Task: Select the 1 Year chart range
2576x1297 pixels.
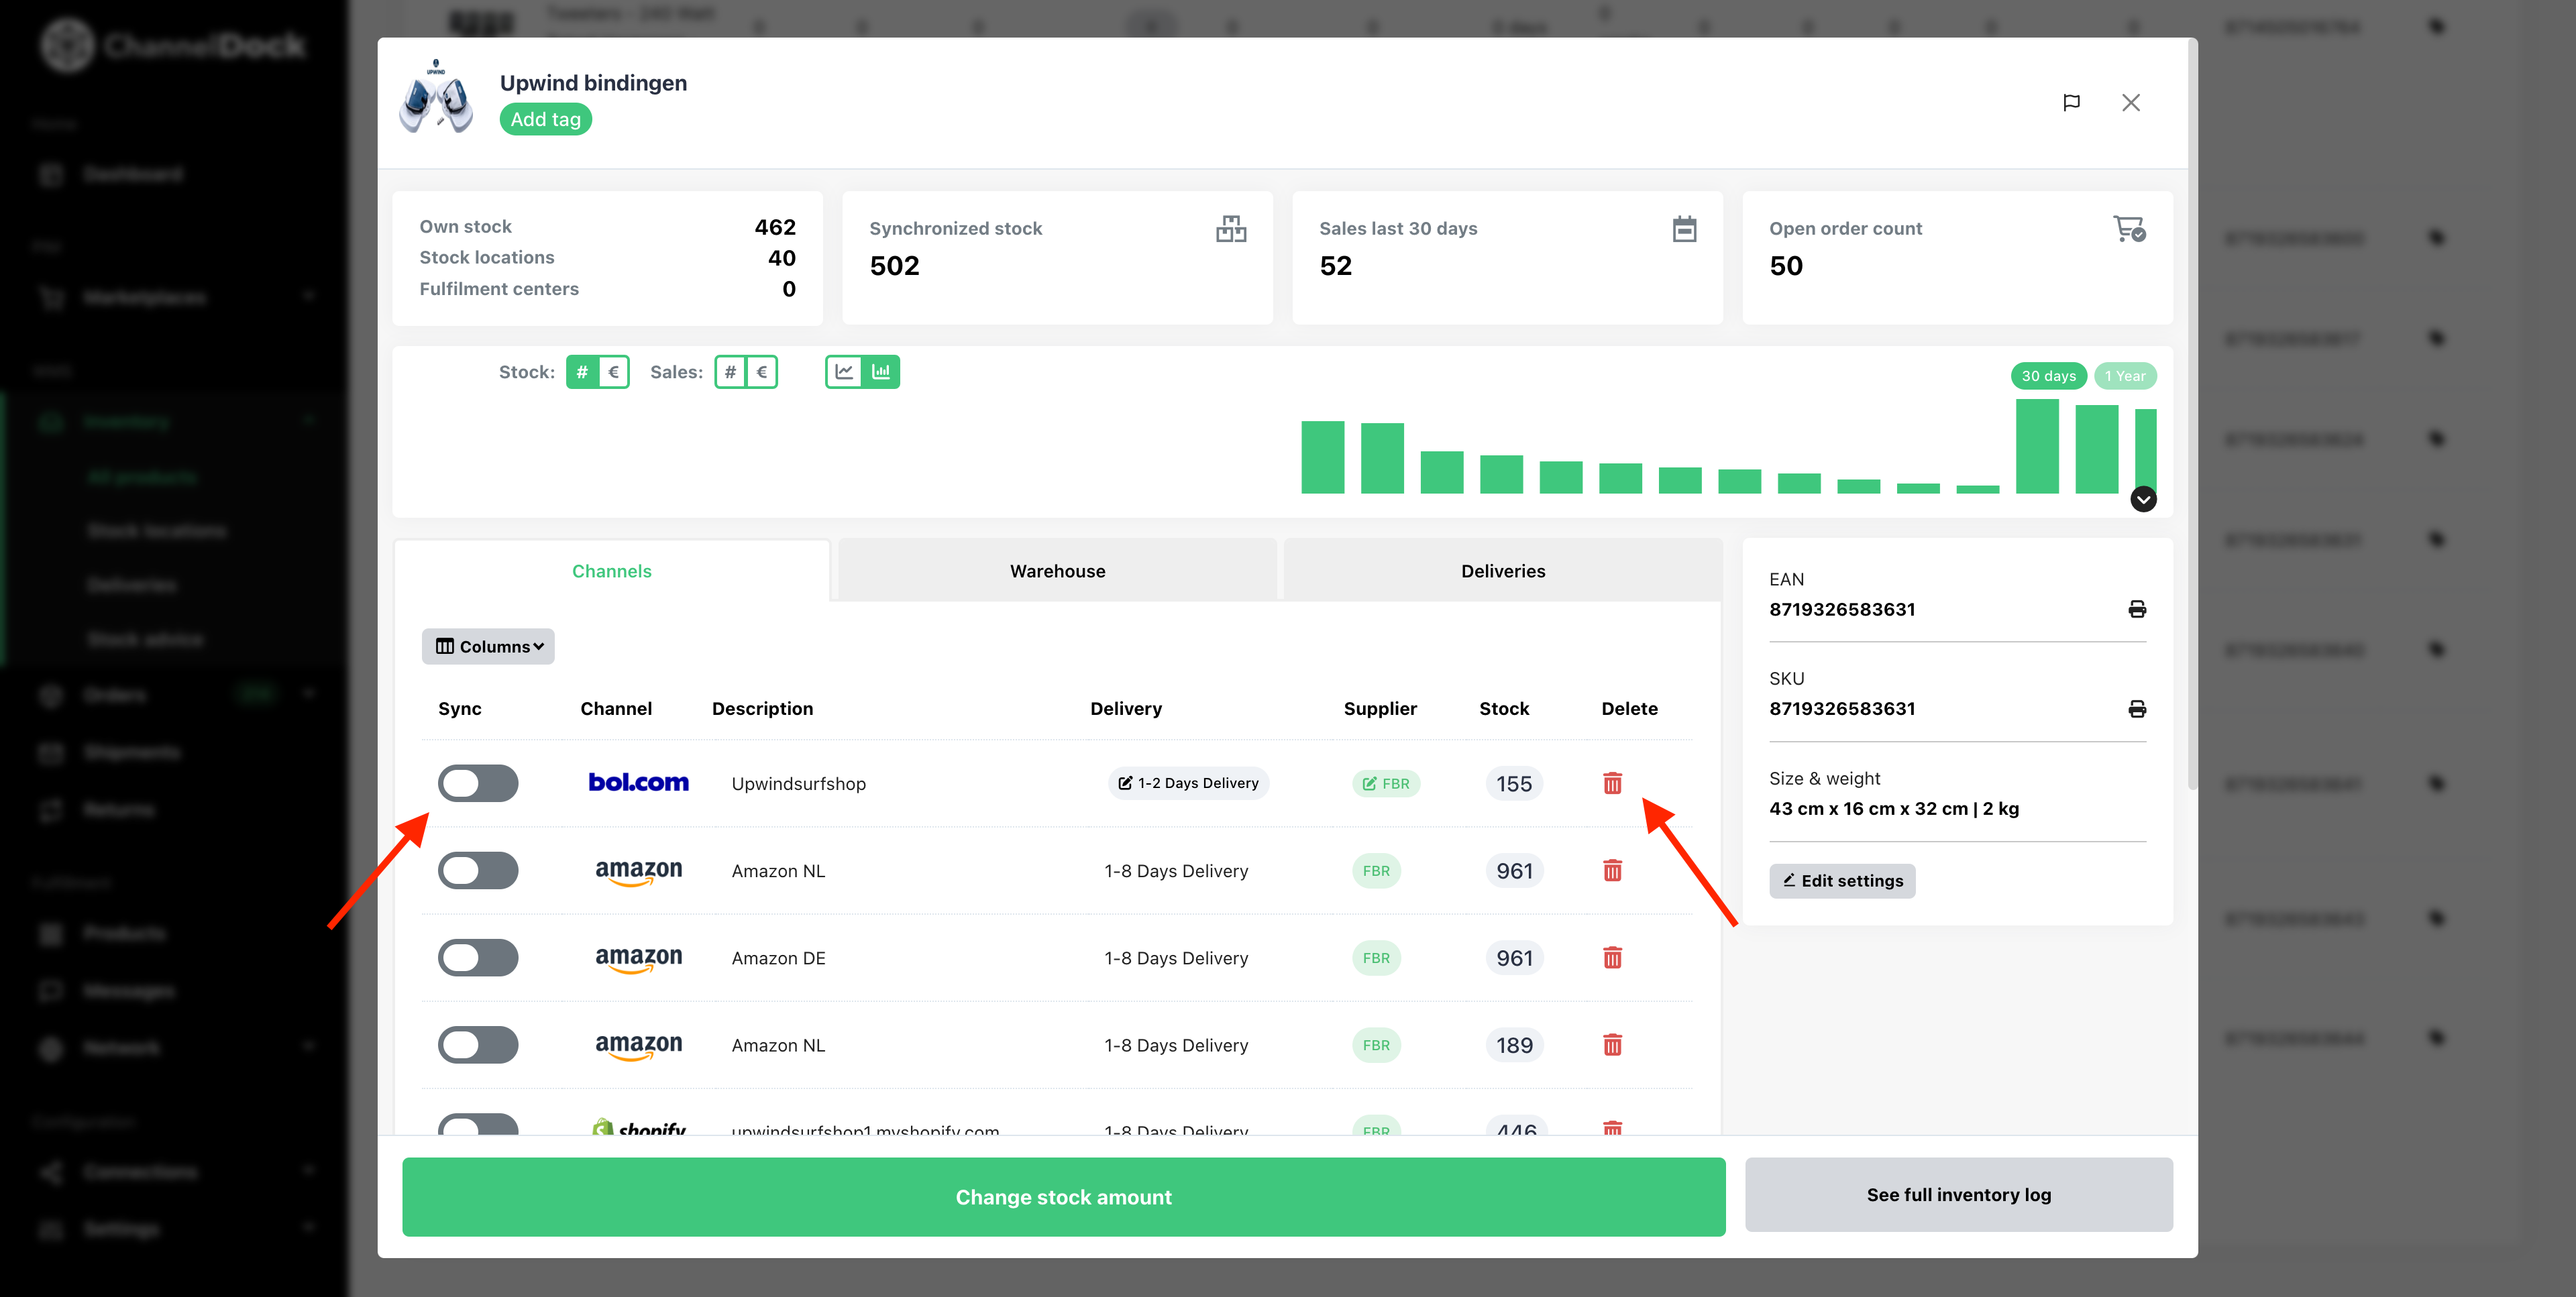Action: tap(2125, 376)
